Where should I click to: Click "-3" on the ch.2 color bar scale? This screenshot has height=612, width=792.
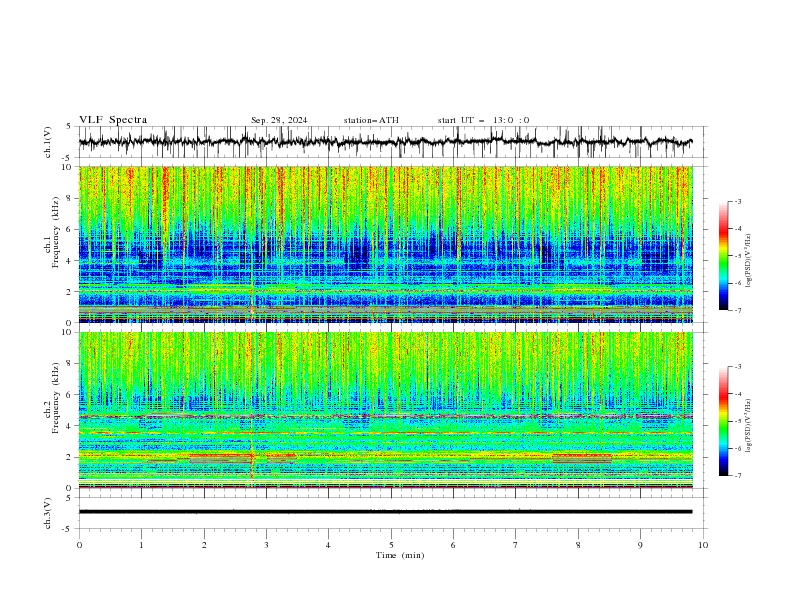click(737, 367)
